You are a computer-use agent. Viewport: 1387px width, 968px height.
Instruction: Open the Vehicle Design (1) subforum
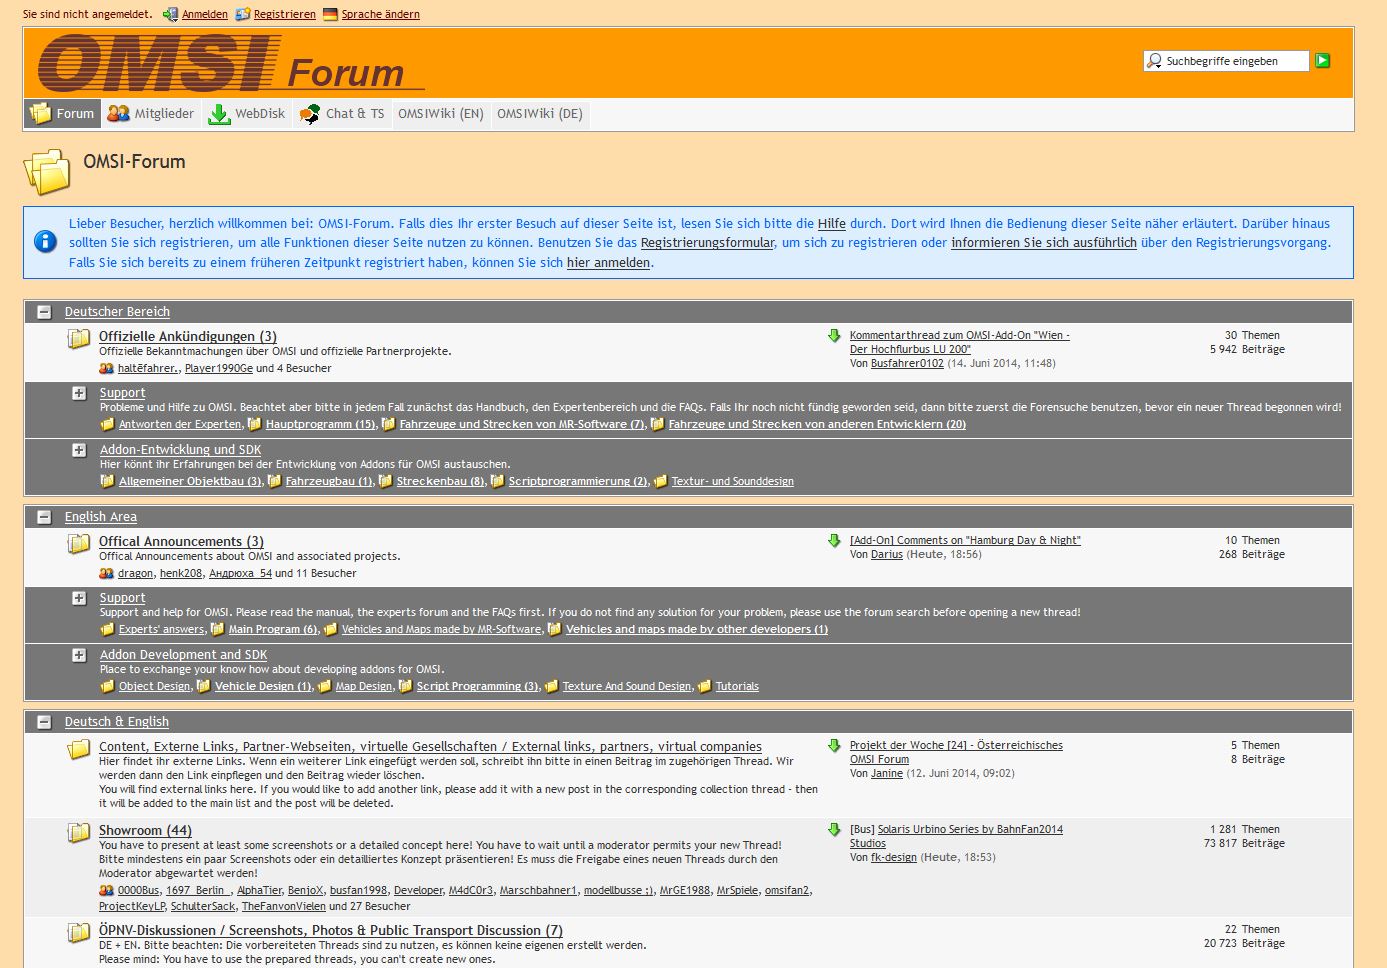[x=263, y=686]
